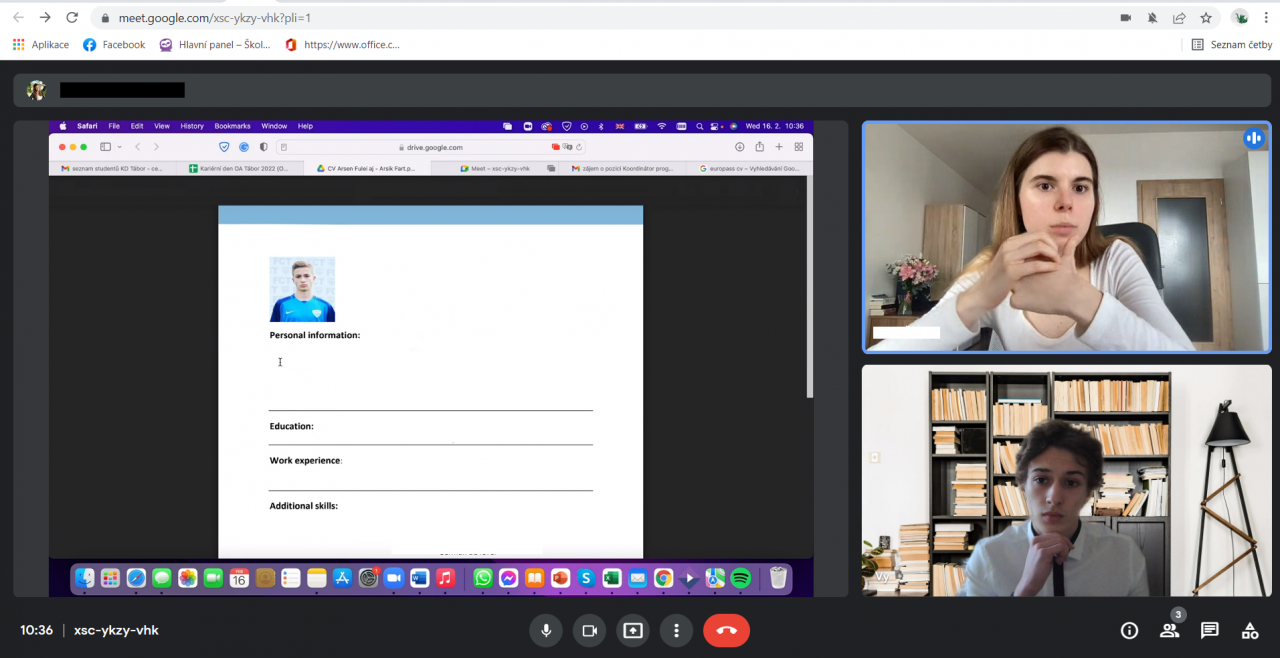
Task: Toggle notifications bell in address bar
Action: 1152,18
